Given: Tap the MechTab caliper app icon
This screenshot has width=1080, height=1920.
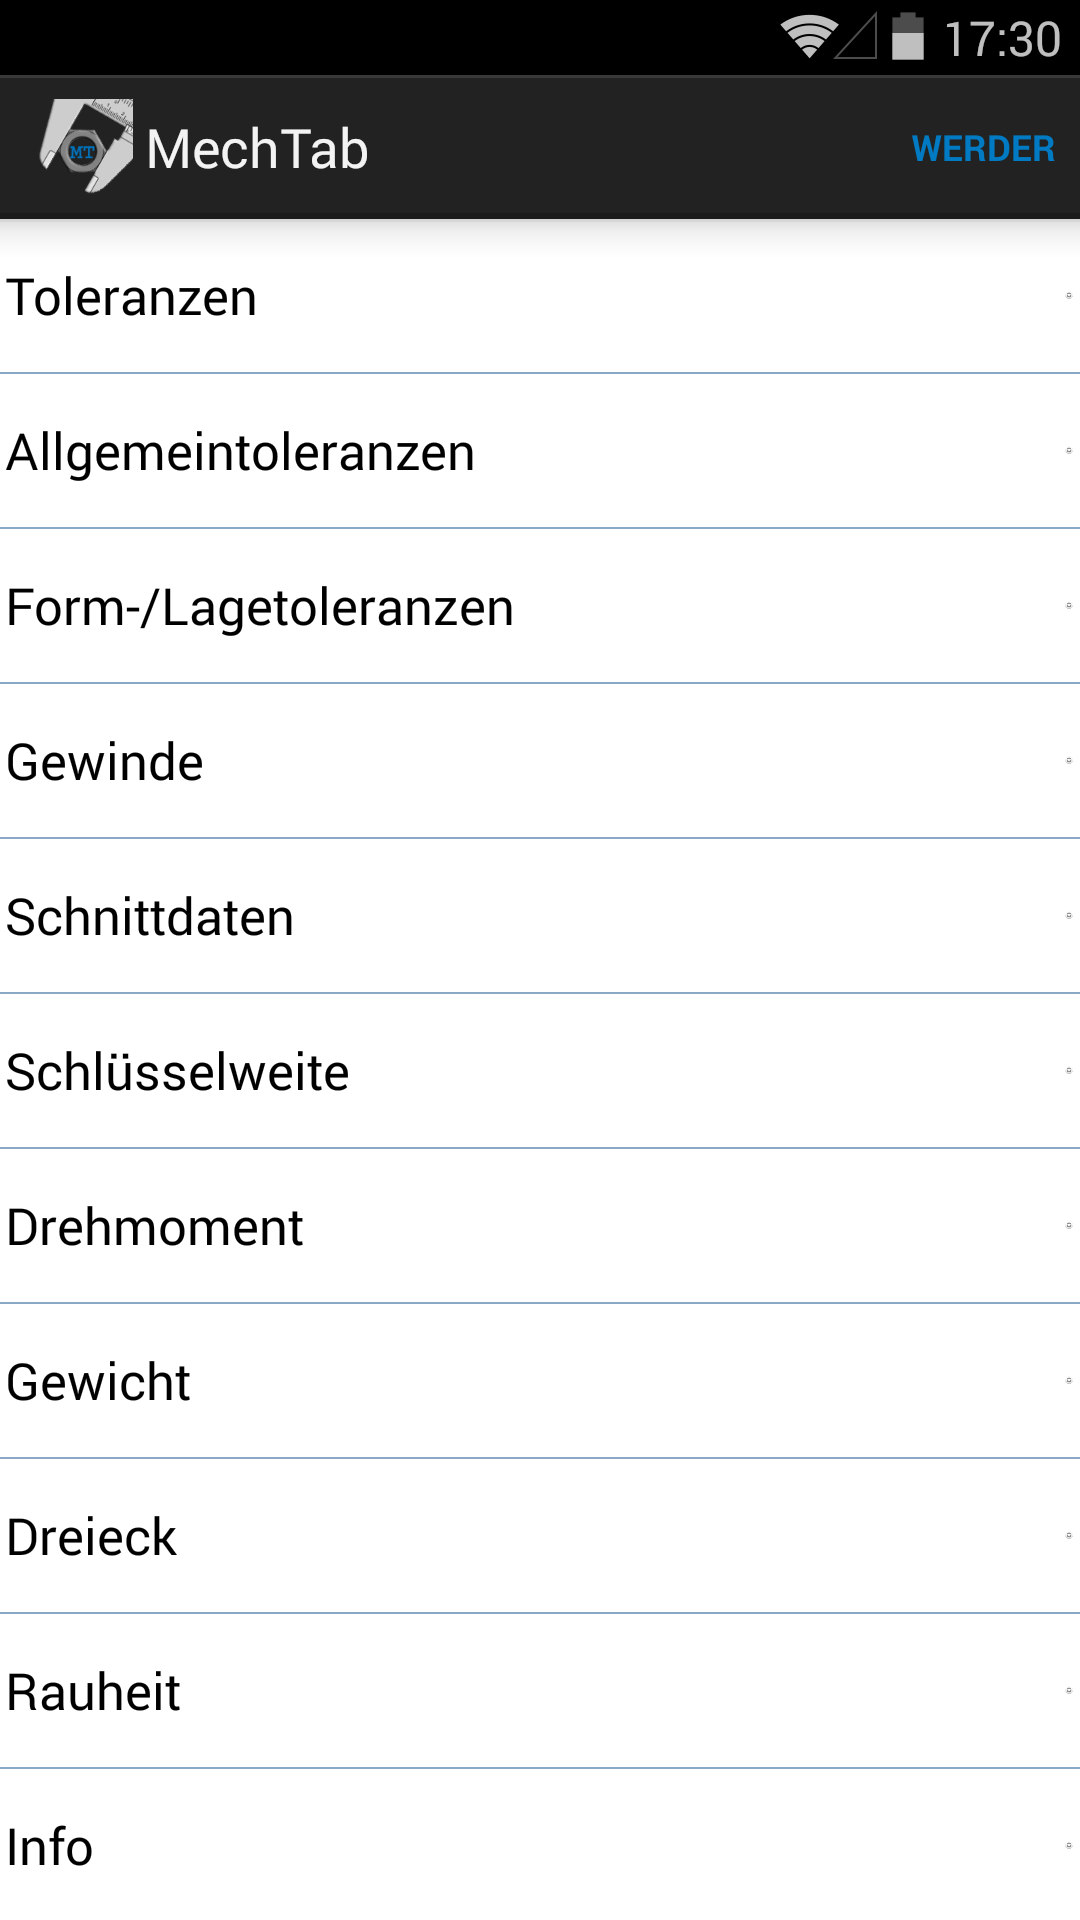Looking at the screenshot, I should (x=86, y=146).
